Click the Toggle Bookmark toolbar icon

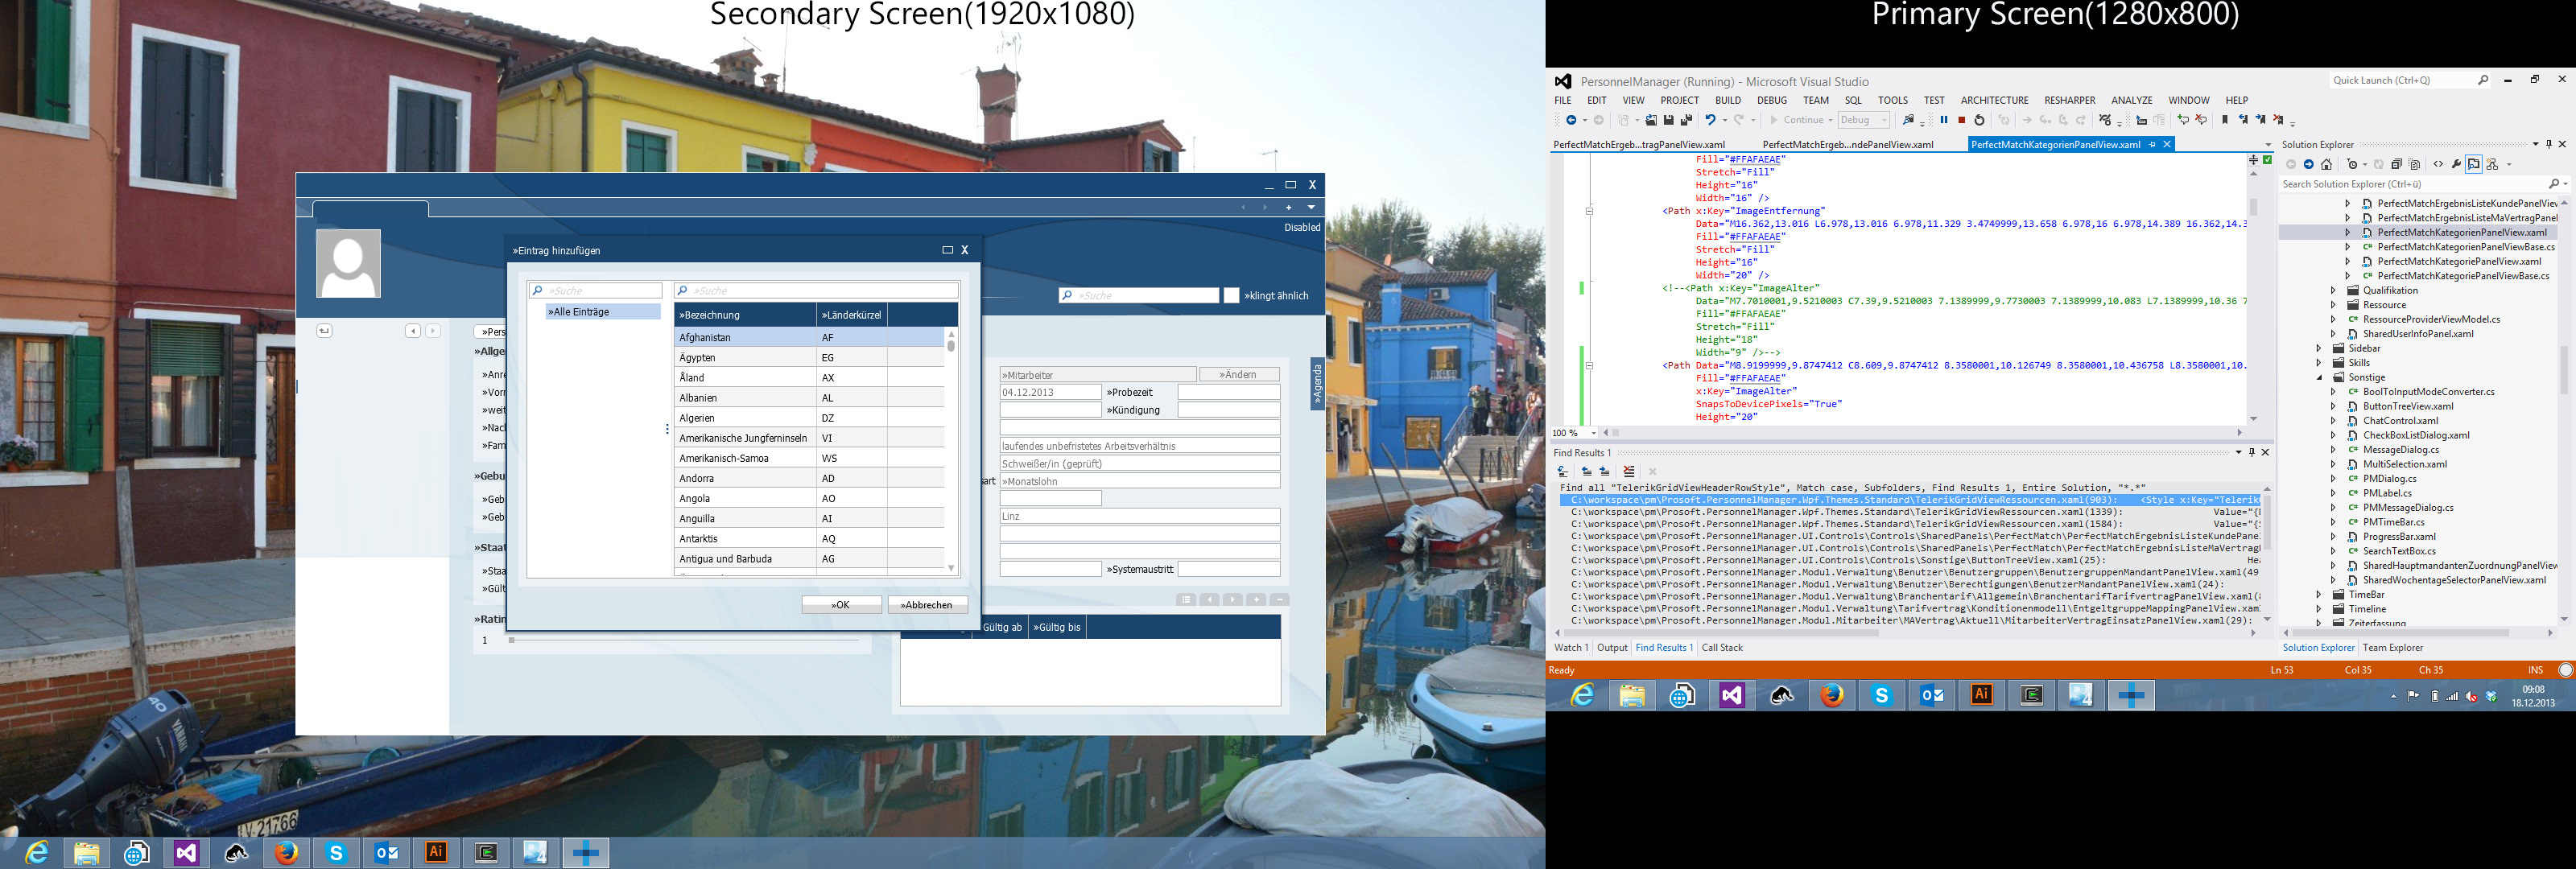pos(2224,120)
